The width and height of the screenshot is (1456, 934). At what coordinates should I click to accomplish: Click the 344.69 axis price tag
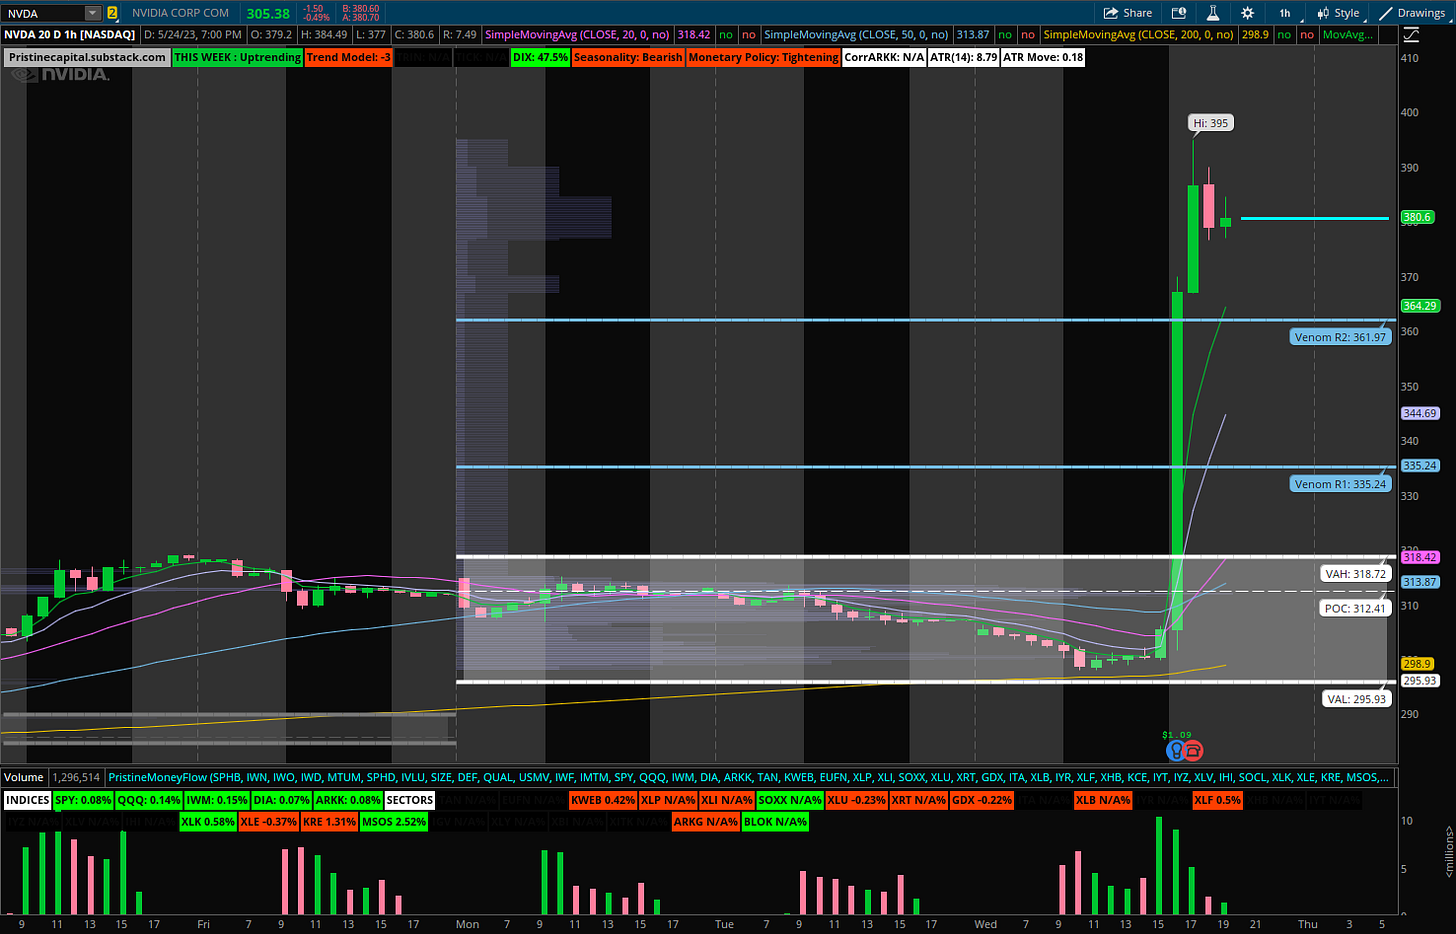[1419, 413]
